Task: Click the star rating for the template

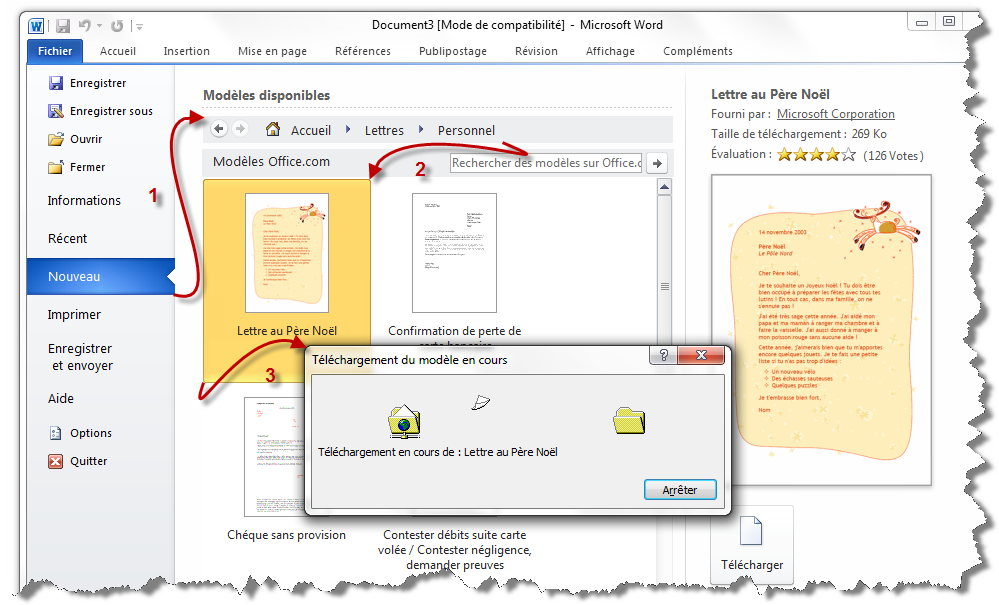Action: click(816, 155)
